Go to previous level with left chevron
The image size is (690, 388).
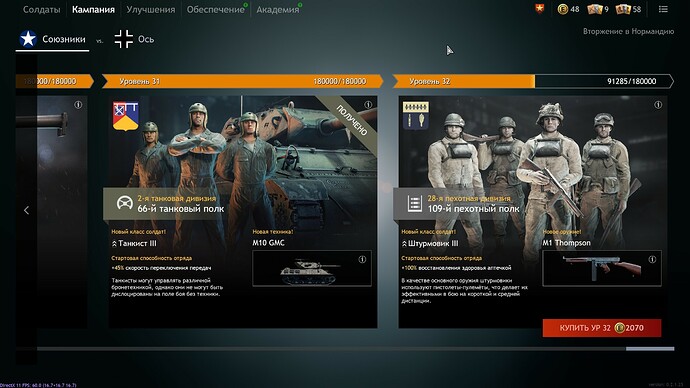26,210
